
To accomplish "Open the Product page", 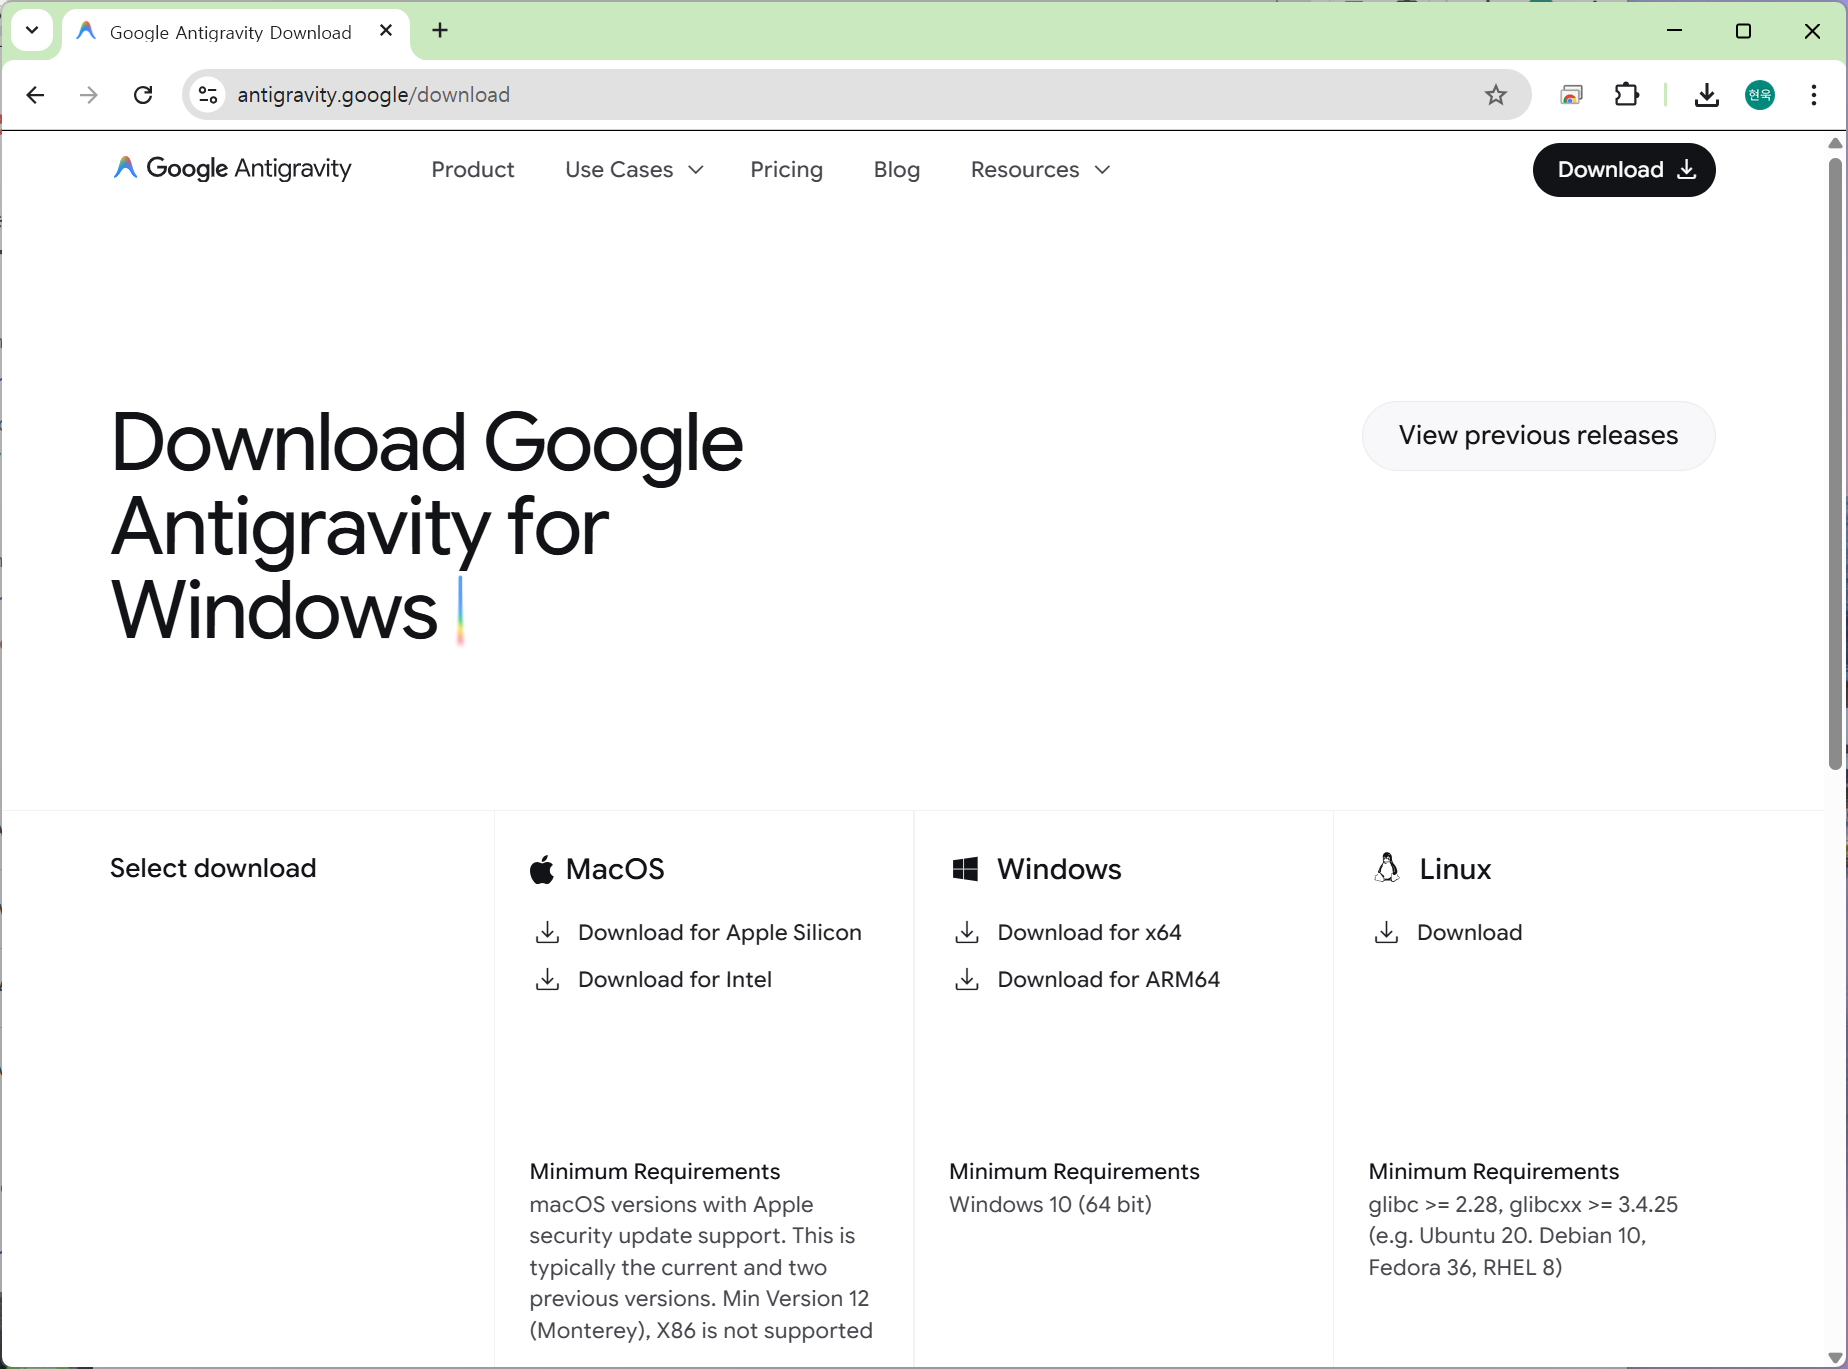I will 473,170.
